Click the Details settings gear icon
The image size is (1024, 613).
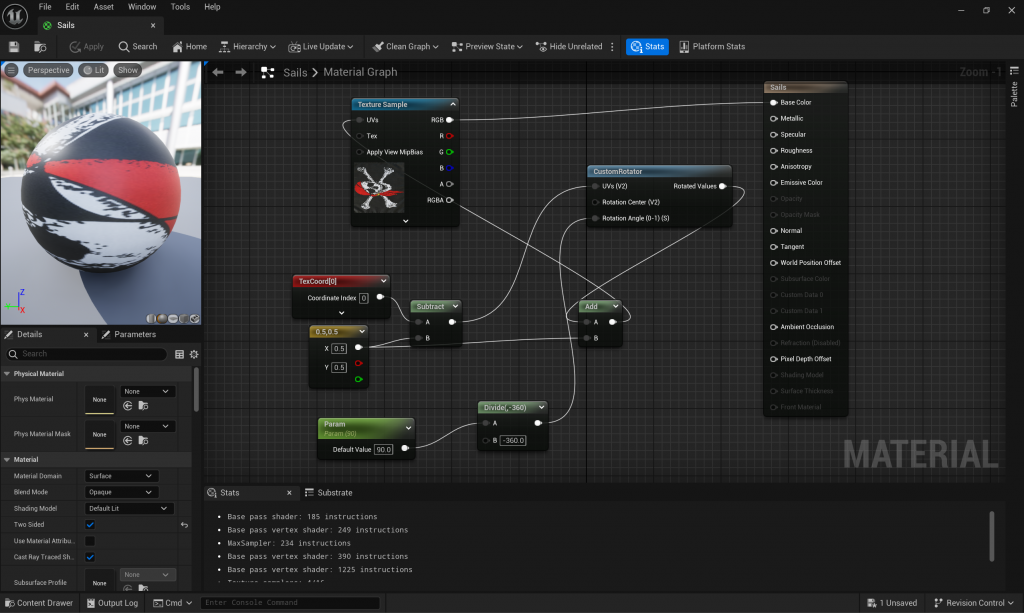[x=194, y=354]
